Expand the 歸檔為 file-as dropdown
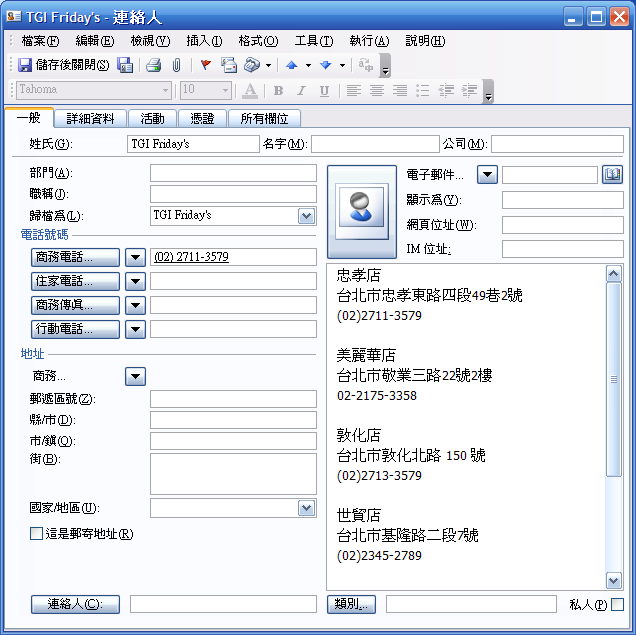 pyautogui.click(x=307, y=216)
